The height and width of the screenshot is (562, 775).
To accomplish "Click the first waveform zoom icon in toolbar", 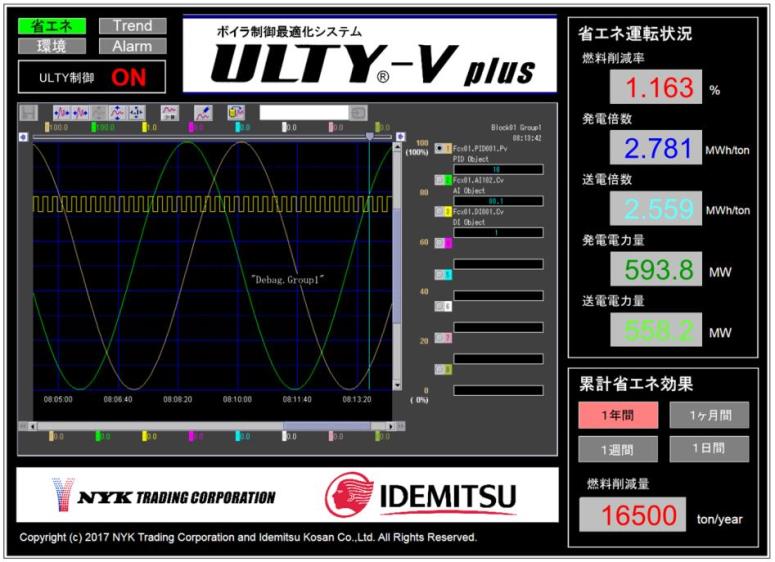I will 61,113.
